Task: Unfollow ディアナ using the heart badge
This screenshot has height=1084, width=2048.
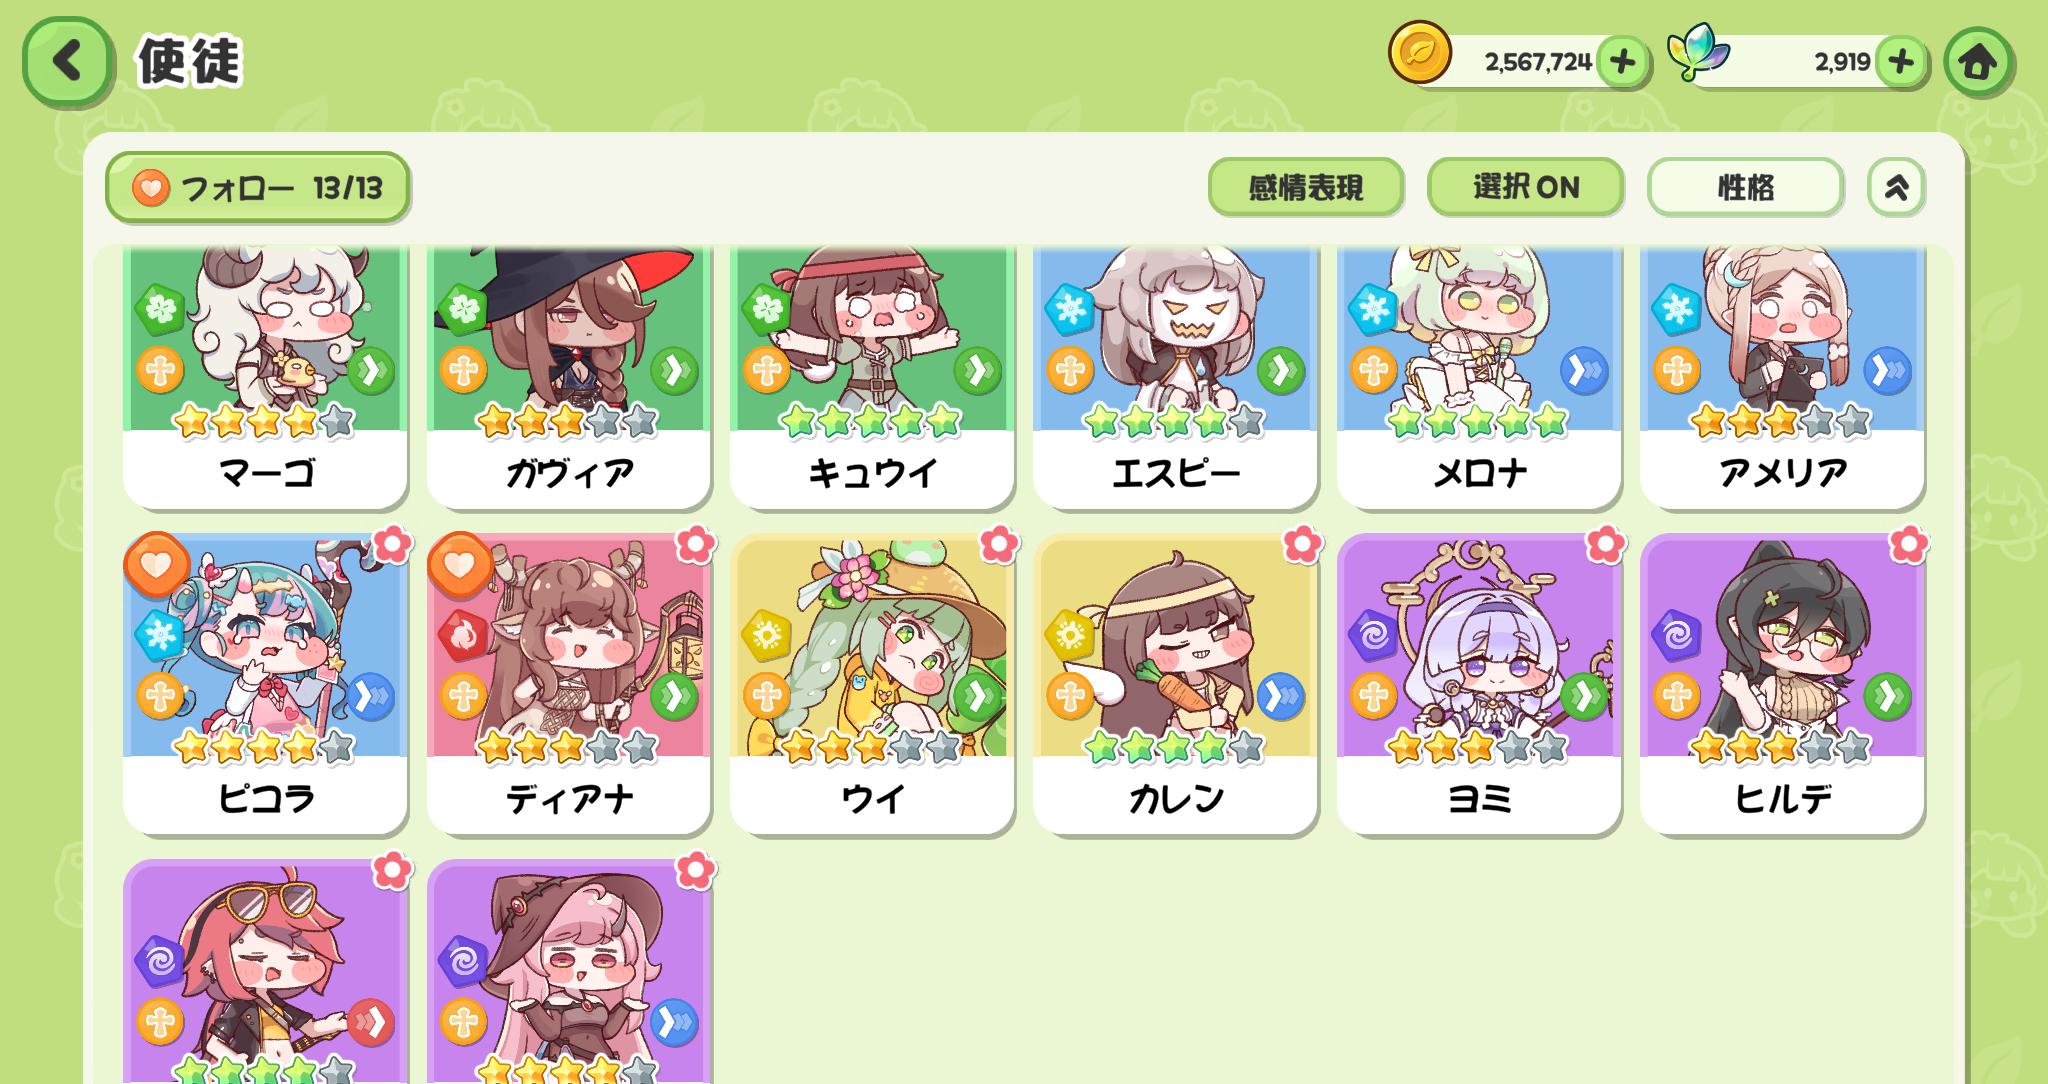Action: click(460, 565)
